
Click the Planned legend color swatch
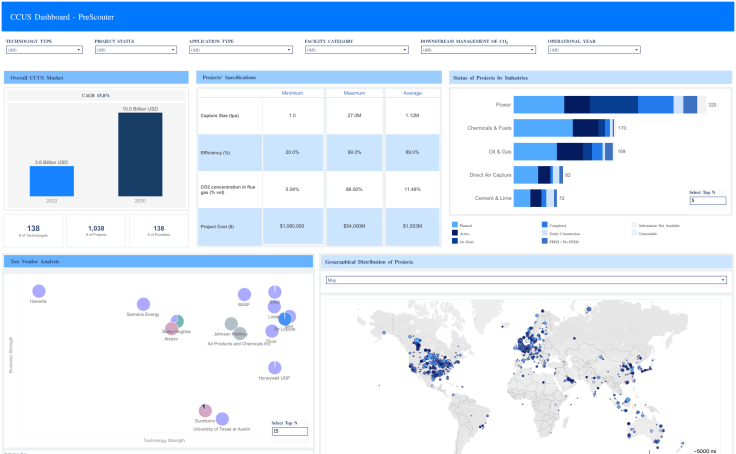coord(455,225)
